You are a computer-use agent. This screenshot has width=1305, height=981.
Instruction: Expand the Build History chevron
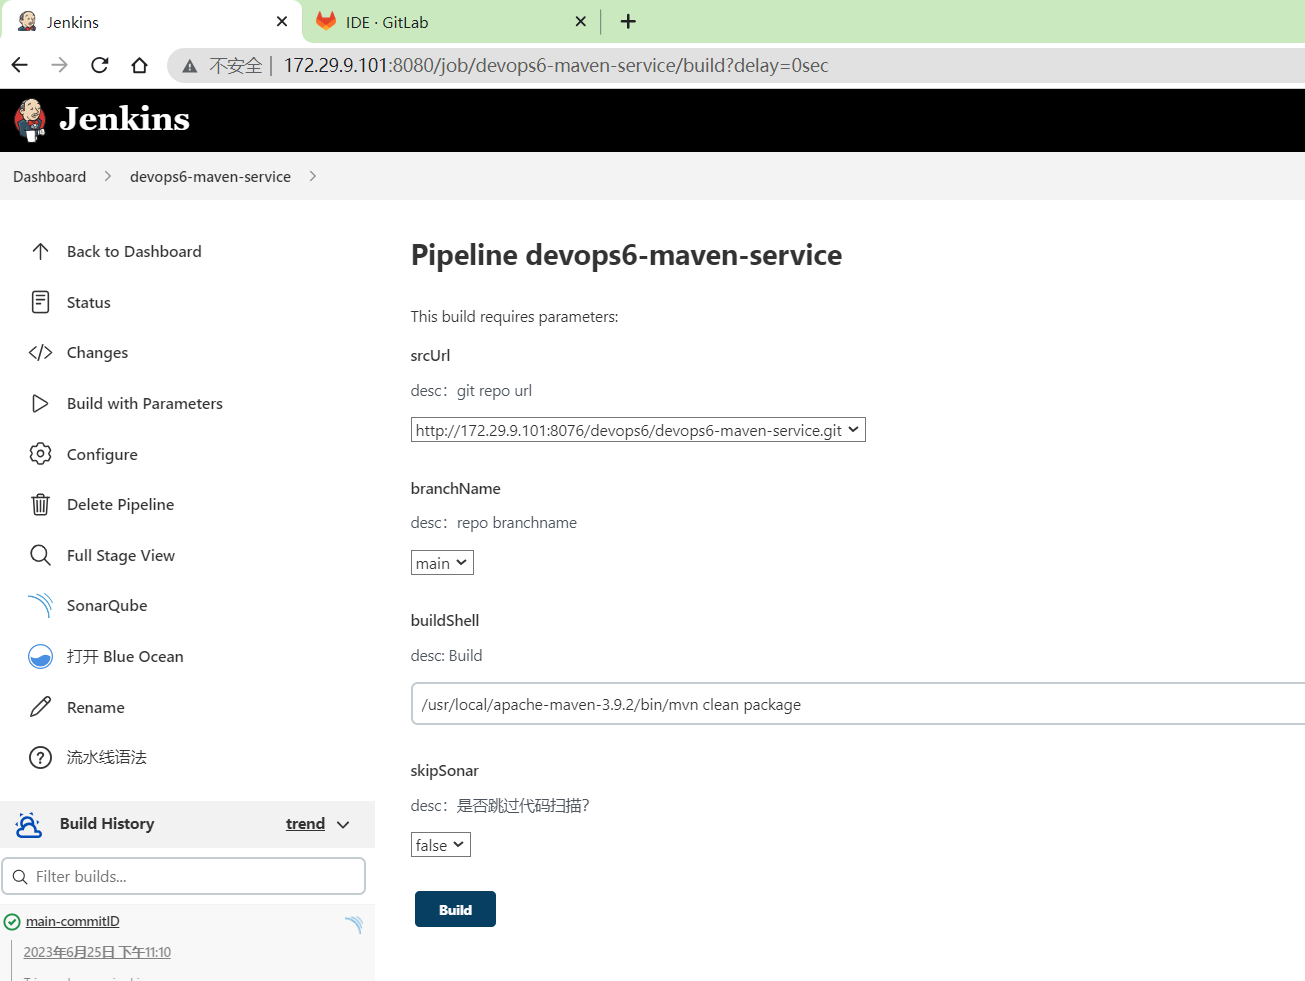[343, 825]
